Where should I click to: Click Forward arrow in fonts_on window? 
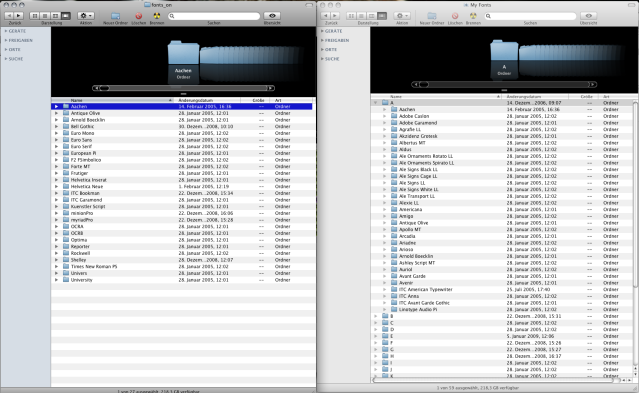[x=19, y=15]
